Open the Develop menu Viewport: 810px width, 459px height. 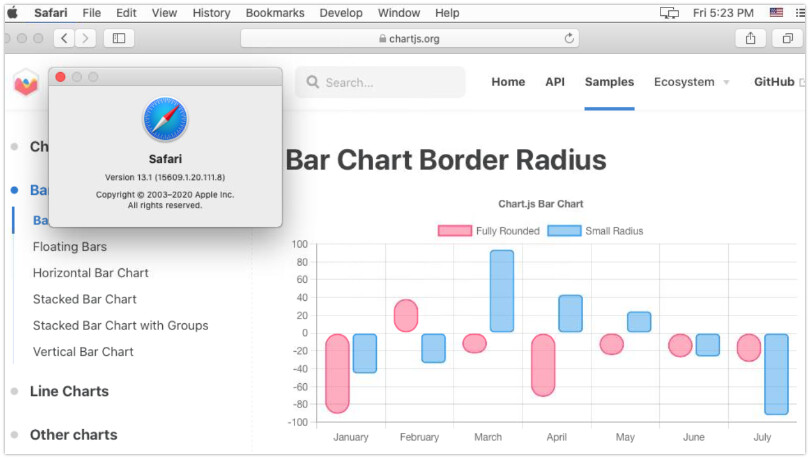tap(341, 13)
